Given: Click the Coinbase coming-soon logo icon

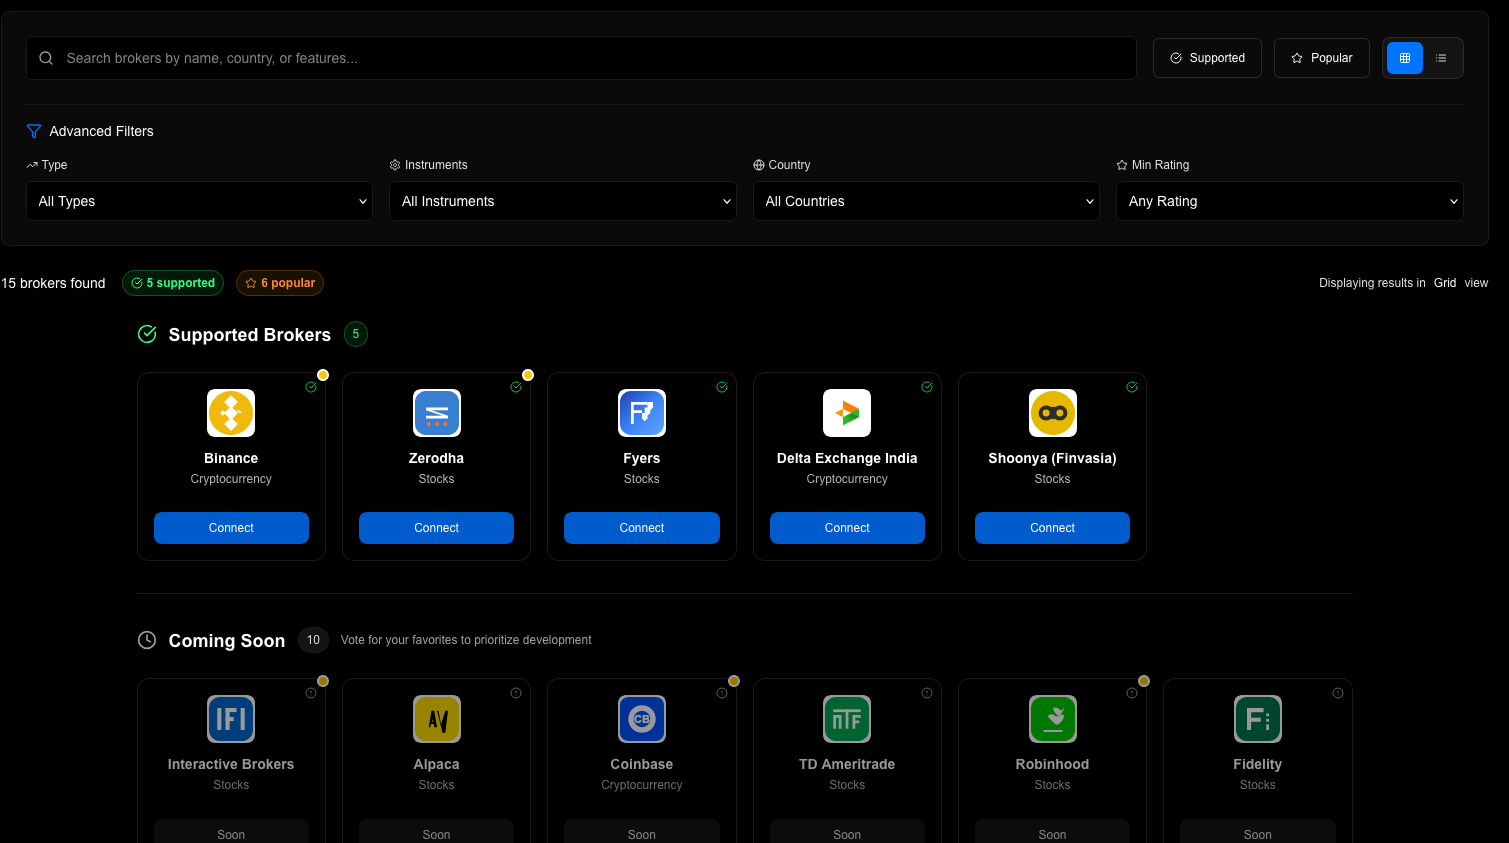Looking at the screenshot, I should click(x=641, y=718).
